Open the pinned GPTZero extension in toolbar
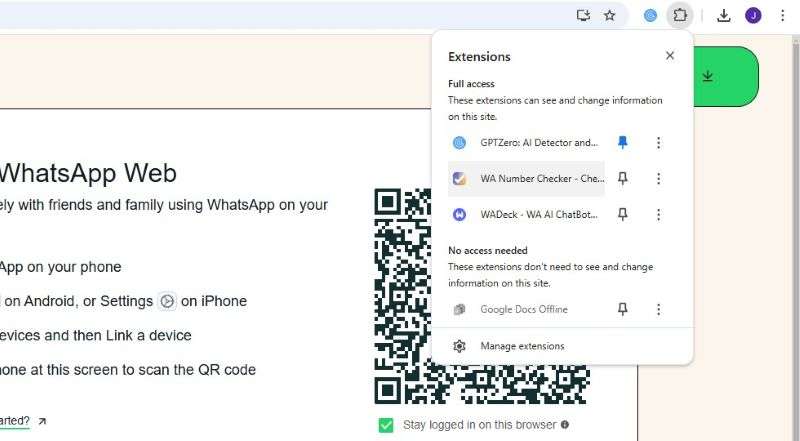The width and height of the screenshot is (800, 441). tap(650, 15)
